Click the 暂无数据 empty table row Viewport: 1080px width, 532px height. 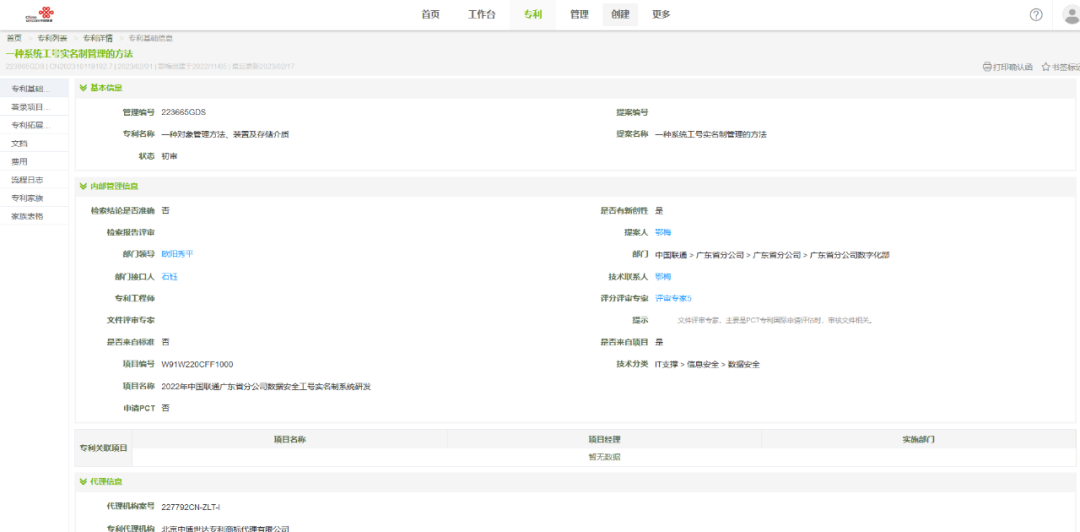[604, 457]
